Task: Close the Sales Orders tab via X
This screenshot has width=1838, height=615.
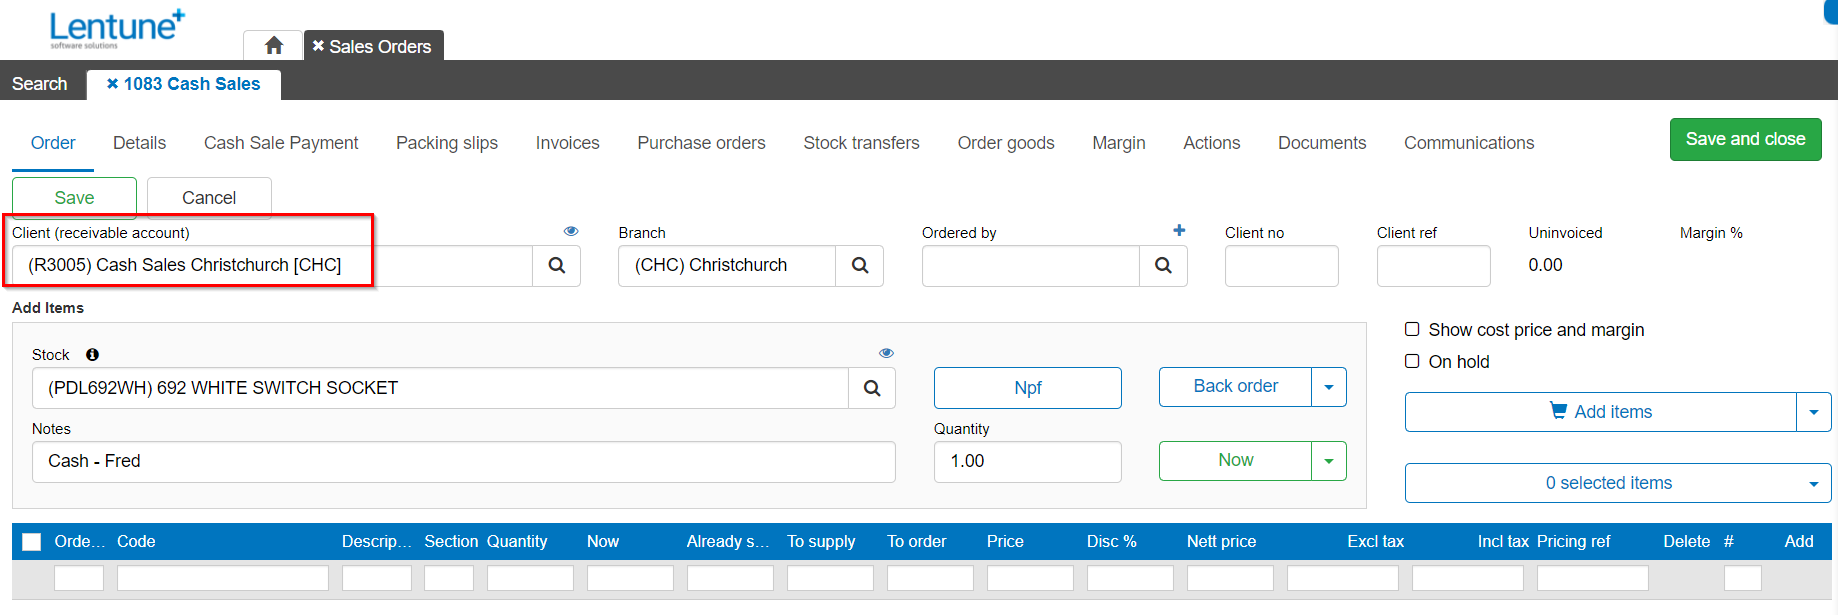Action: pyautogui.click(x=318, y=46)
